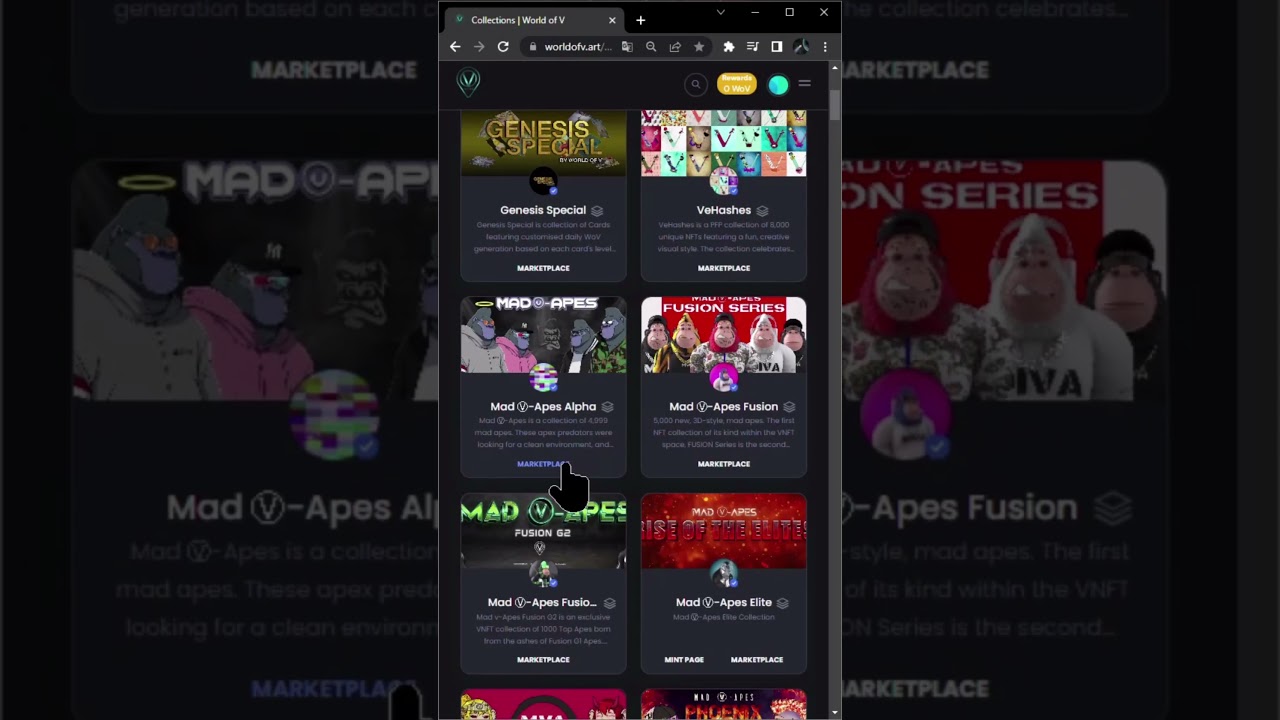The image size is (1280, 720).
Task: Click the yellow Rewards 0 WoV badge
Action: (737, 84)
